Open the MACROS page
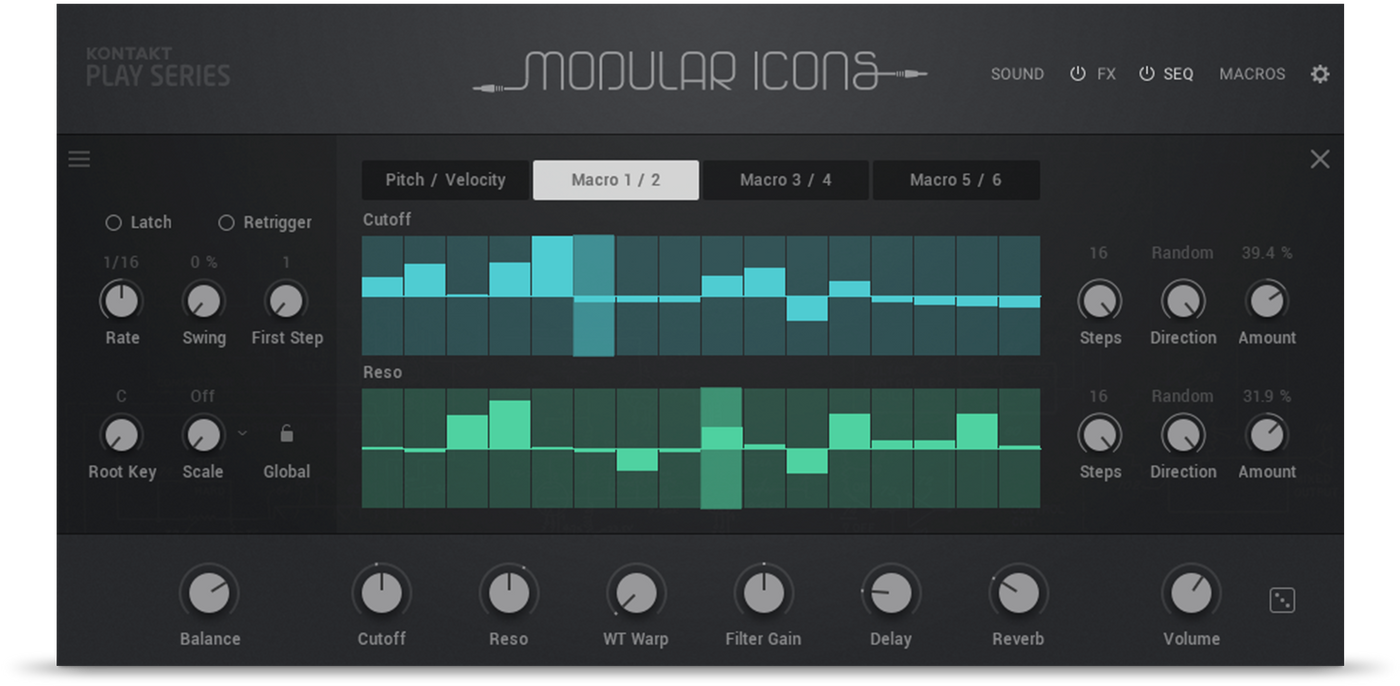Image resolution: width=1400 pixels, height=686 pixels. (1252, 74)
